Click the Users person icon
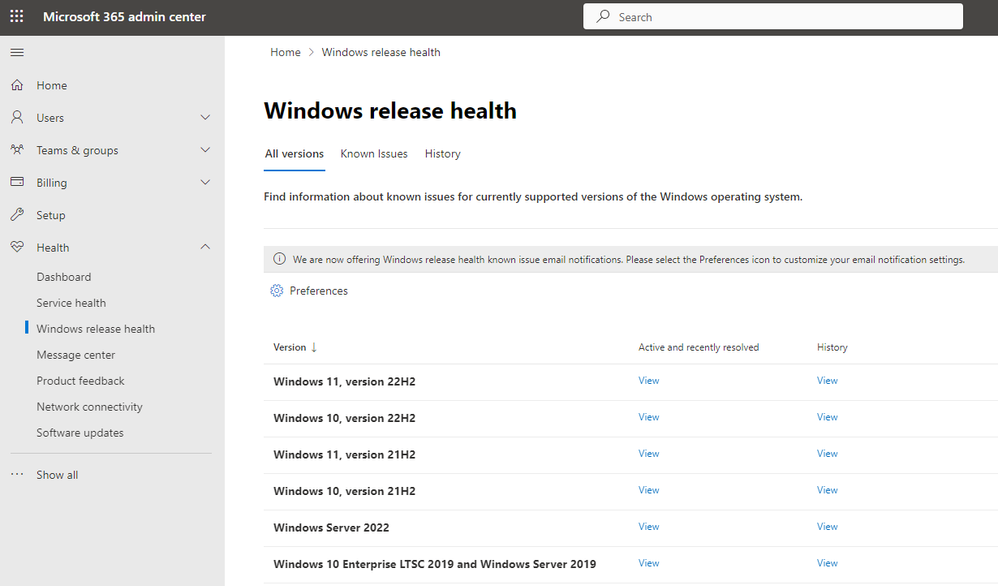Viewport: 998px width, 586px height. tap(15, 117)
